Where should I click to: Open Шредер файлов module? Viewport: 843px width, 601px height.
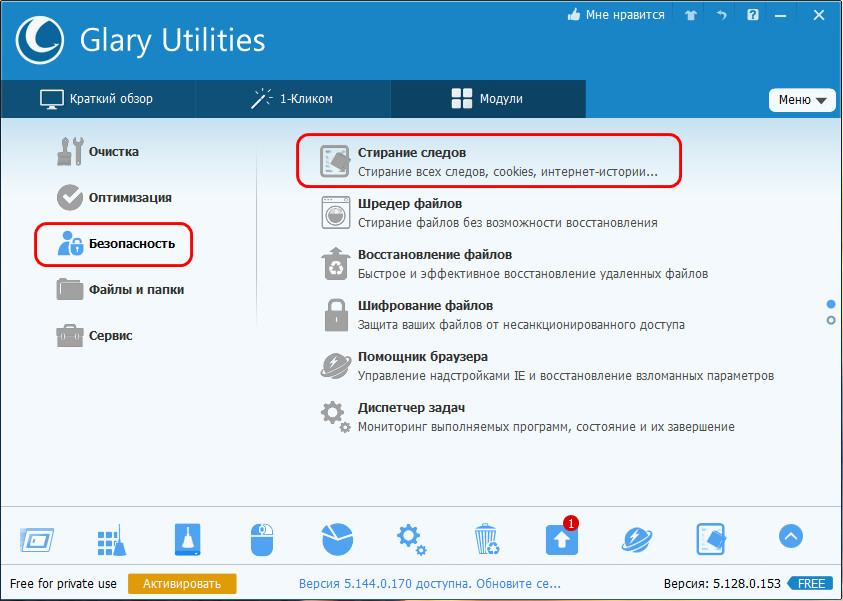coord(409,204)
